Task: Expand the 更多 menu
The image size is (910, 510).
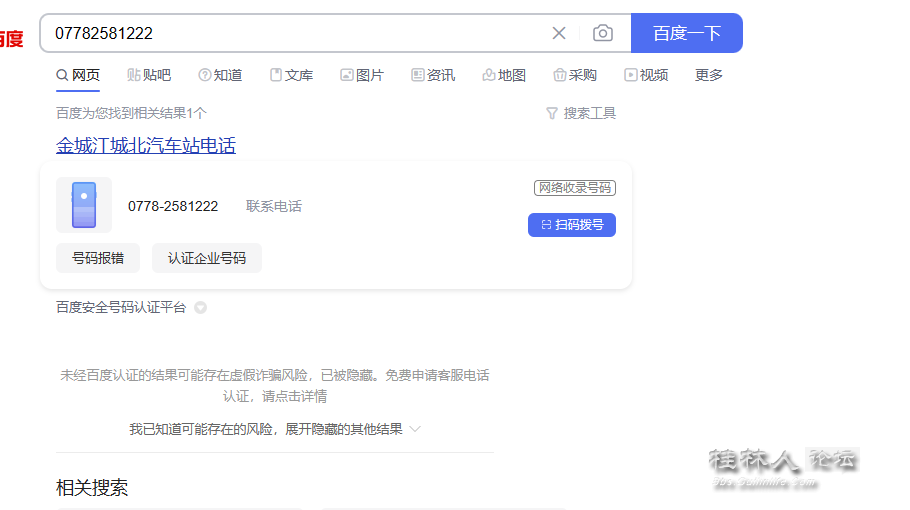Action: tap(709, 75)
